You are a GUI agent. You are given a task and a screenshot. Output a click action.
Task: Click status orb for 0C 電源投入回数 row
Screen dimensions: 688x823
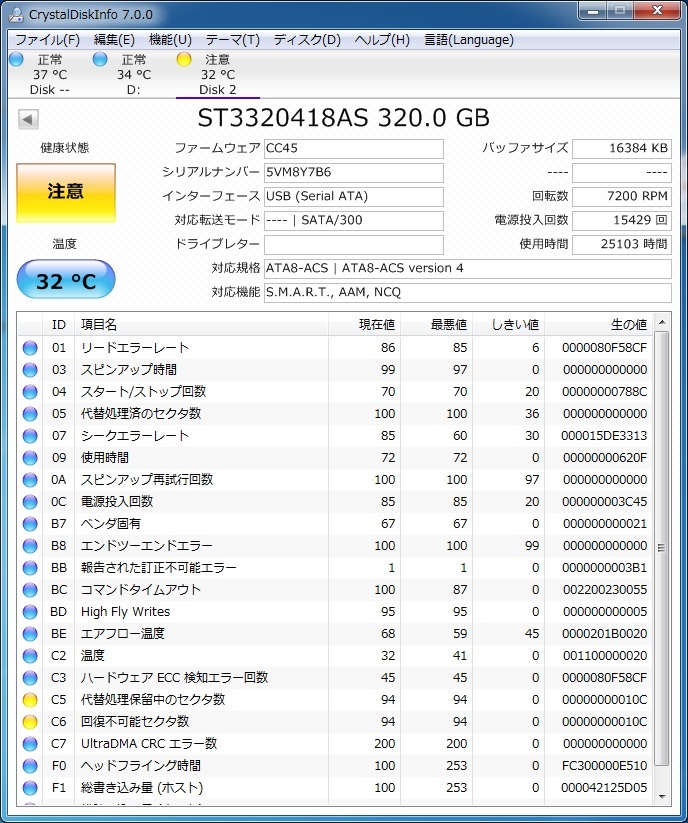pyautogui.click(x=30, y=502)
